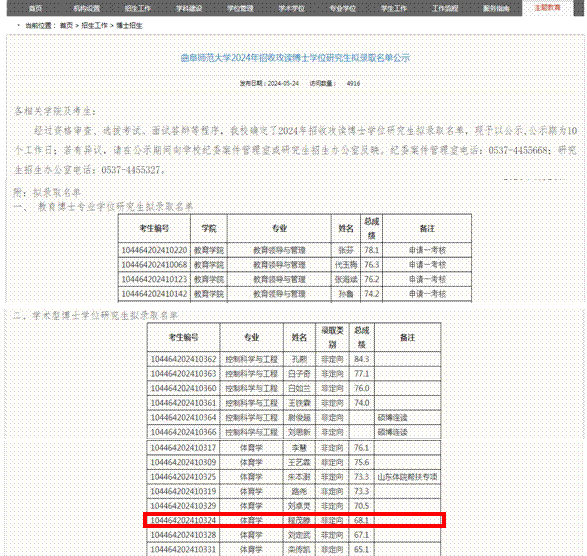Click the 山东体院帮扶专项 remark cell
This screenshot has height=556, width=587.
point(407,477)
